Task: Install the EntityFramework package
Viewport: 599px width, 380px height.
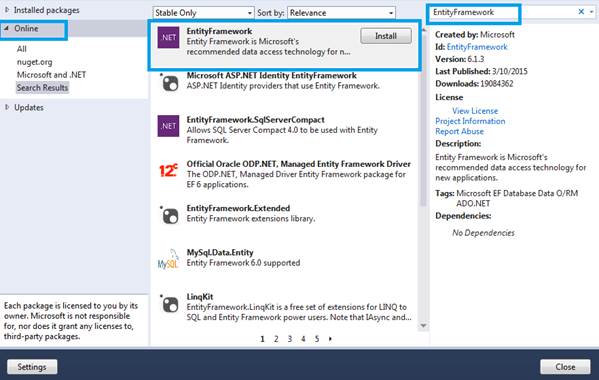Action: click(x=386, y=36)
